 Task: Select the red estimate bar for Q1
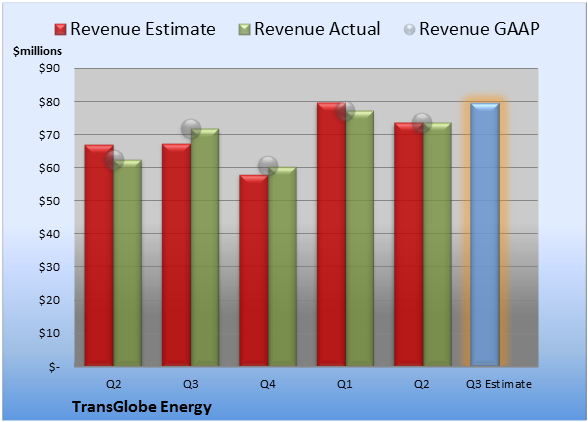click(x=331, y=234)
